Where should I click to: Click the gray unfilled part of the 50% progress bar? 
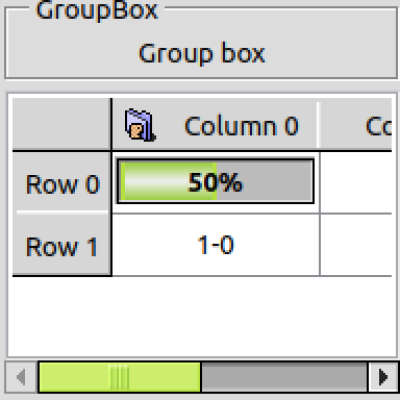[264, 181]
